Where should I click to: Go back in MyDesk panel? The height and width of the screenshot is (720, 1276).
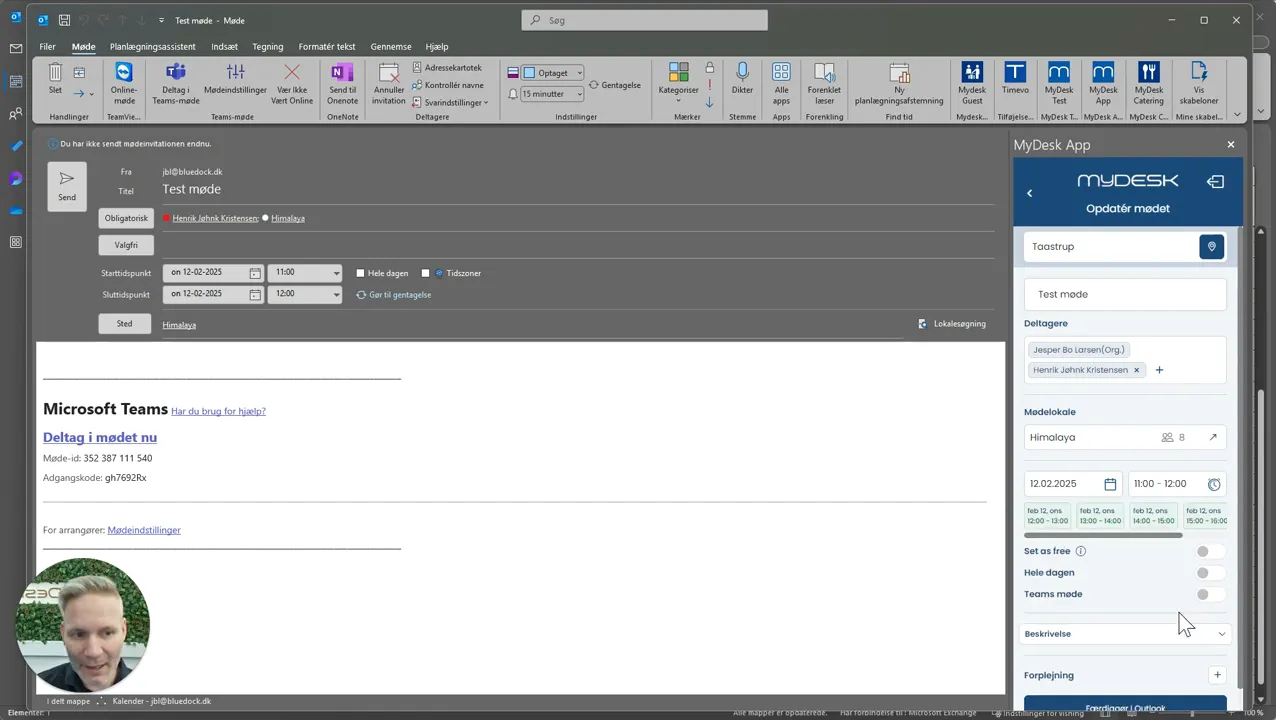pyautogui.click(x=1029, y=193)
